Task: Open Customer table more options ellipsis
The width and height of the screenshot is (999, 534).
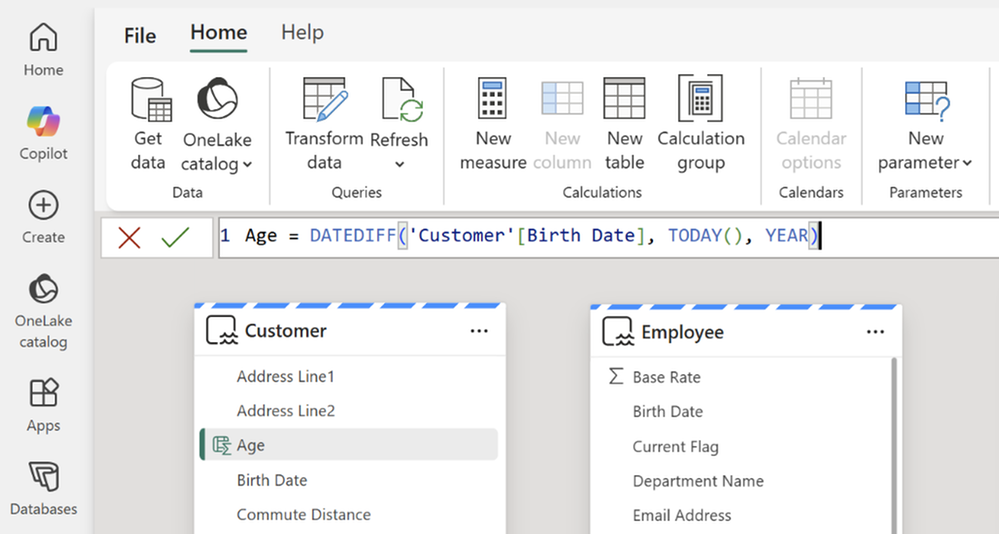Action: click(x=479, y=331)
